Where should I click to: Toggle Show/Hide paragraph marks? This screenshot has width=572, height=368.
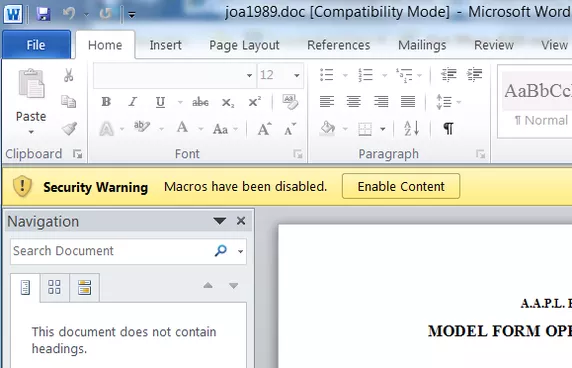coord(448,128)
